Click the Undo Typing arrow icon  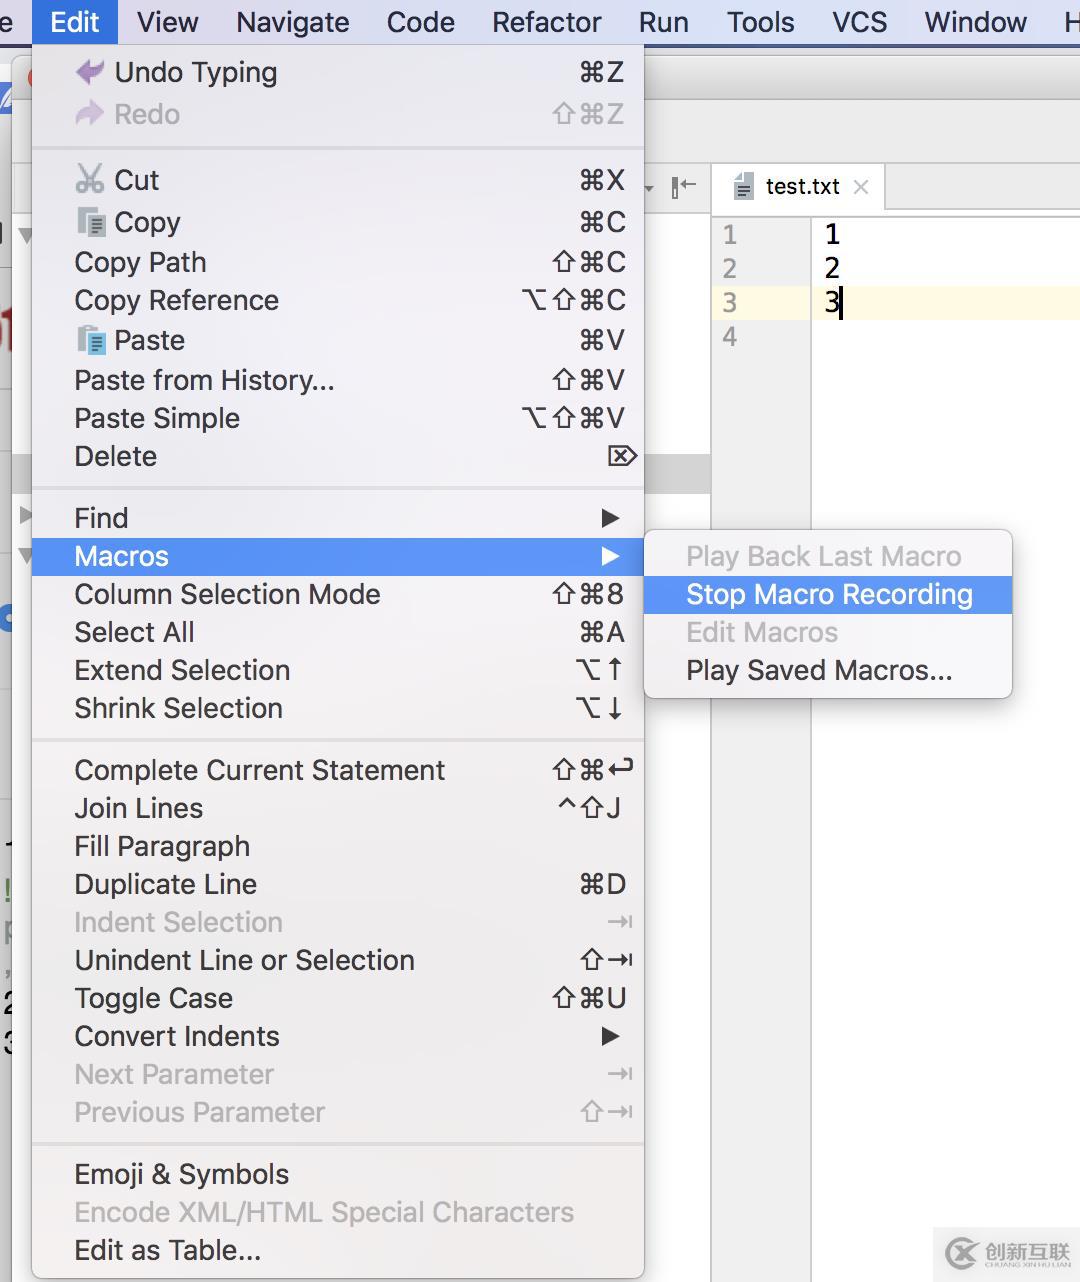coord(90,72)
